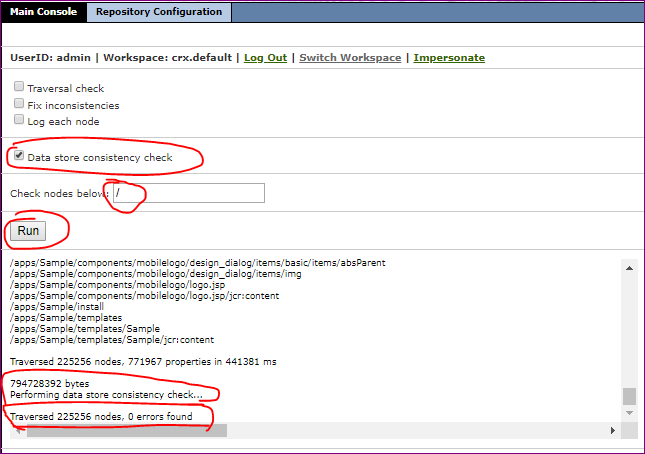Select the line ending in 'design_dialog/items/img'

(x=155, y=274)
